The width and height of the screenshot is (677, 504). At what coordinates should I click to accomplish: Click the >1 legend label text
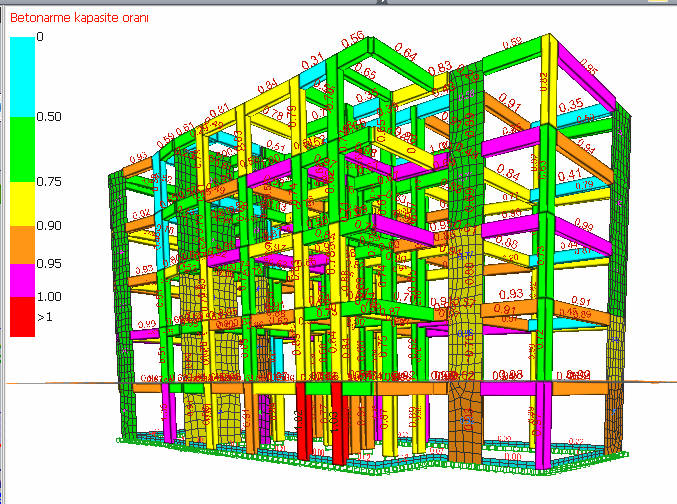(45, 316)
